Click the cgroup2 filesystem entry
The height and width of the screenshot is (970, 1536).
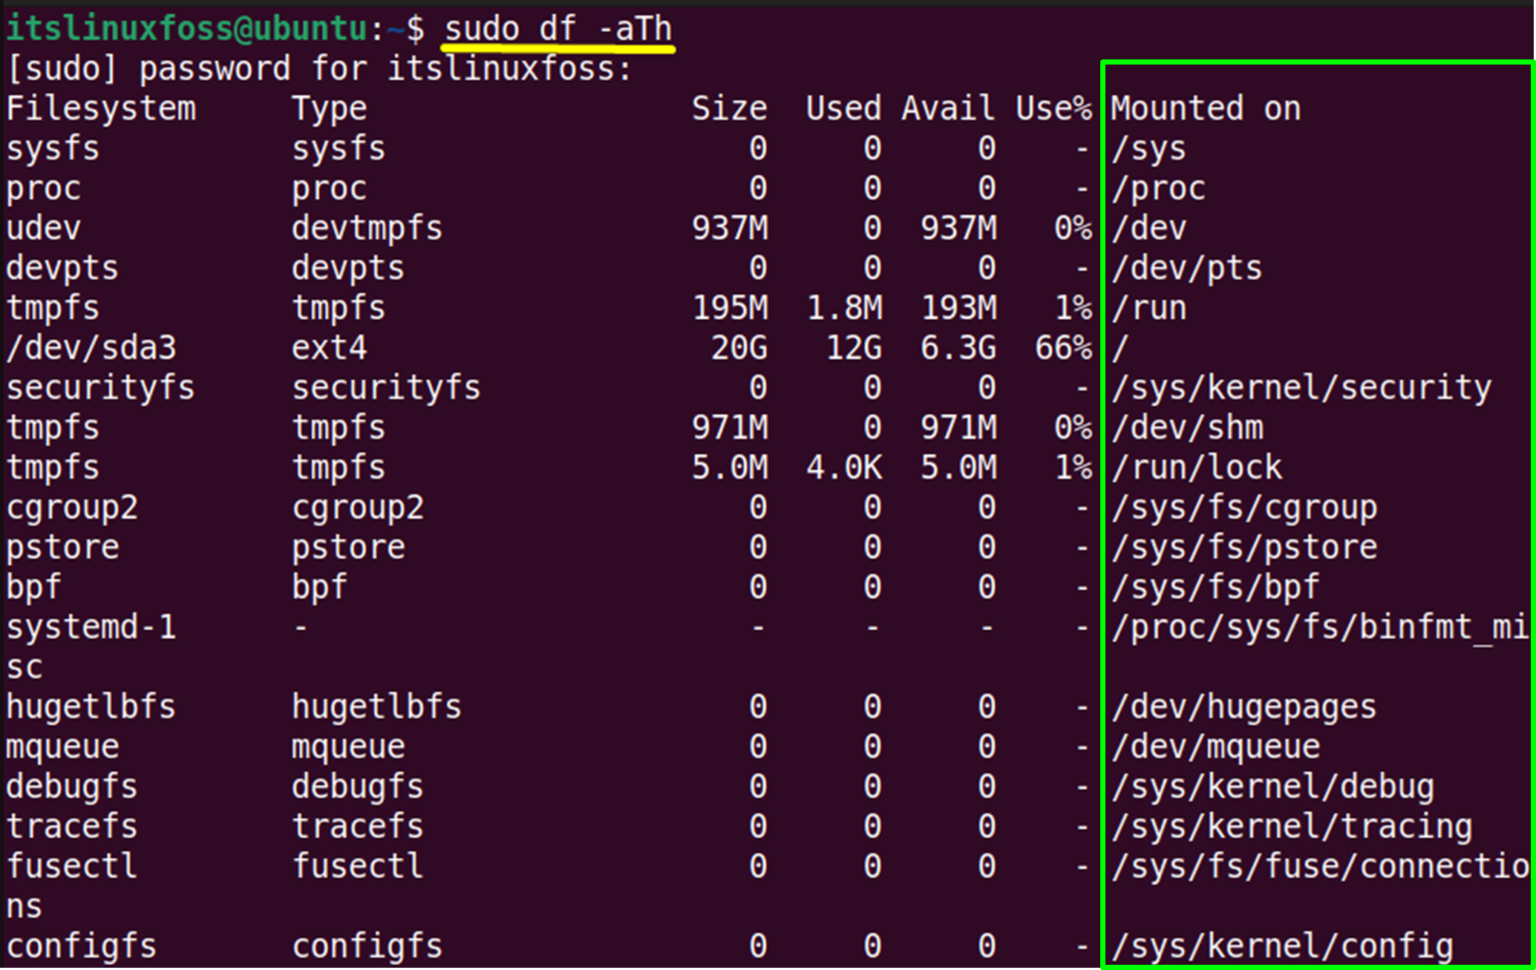pos(72,507)
